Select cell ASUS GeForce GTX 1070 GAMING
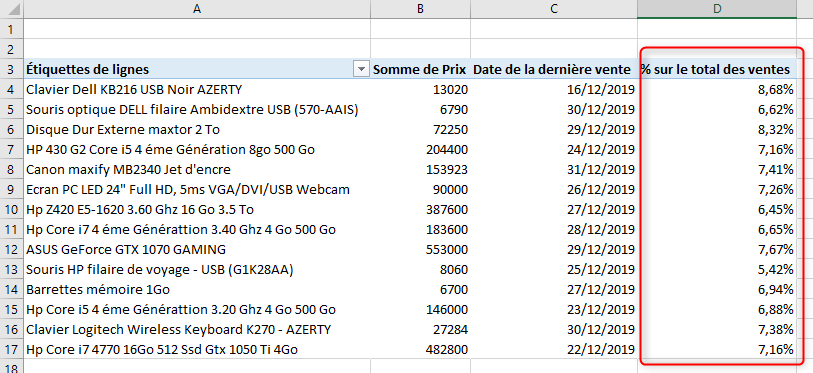 click(x=197, y=250)
